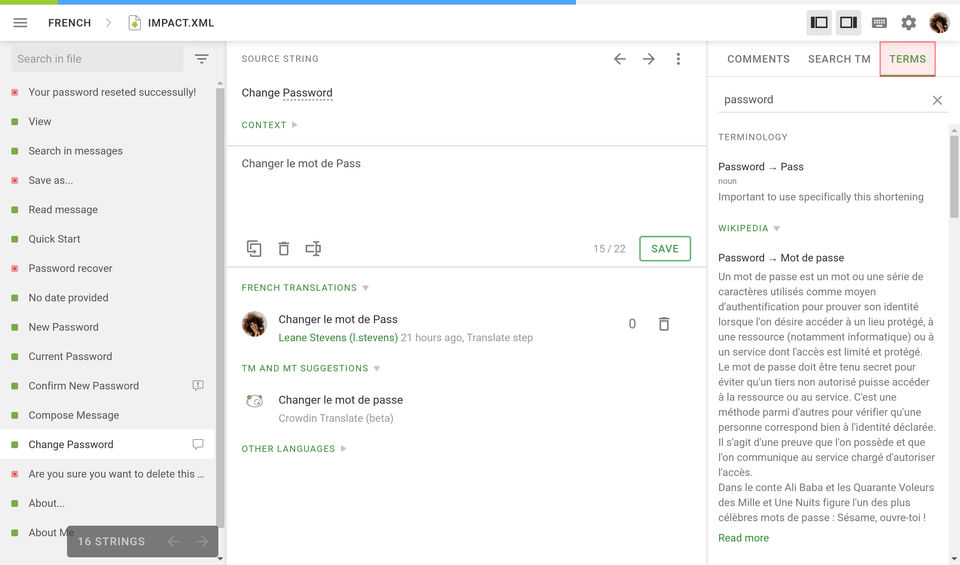The width and height of the screenshot is (960, 565).
Task: Copy source to translation field
Action: click(x=254, y=249)
